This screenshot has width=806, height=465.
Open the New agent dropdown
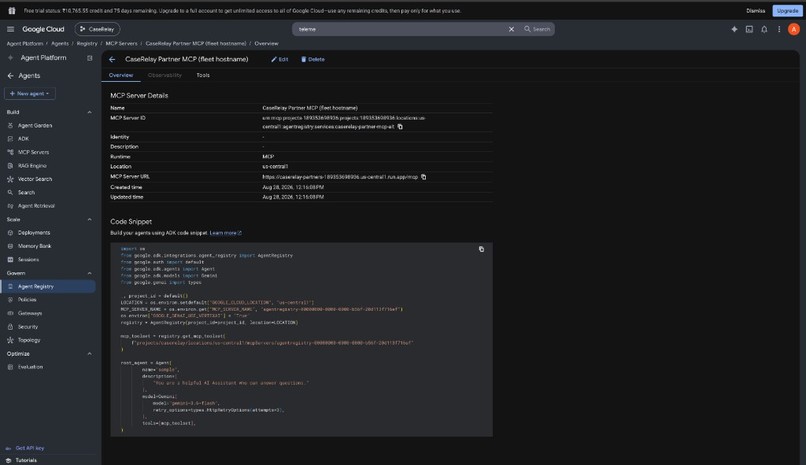29,94
